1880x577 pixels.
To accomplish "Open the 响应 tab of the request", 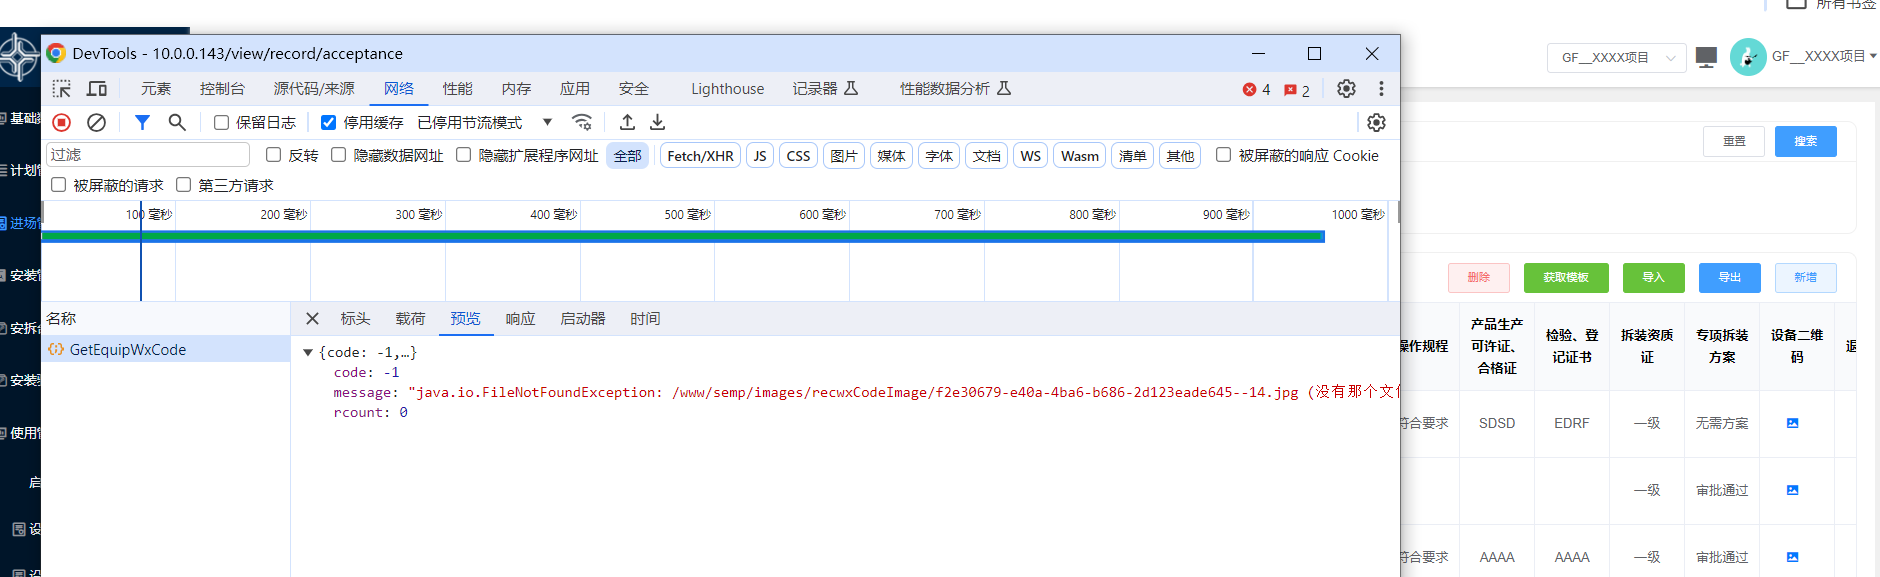I will pos(520,319).
